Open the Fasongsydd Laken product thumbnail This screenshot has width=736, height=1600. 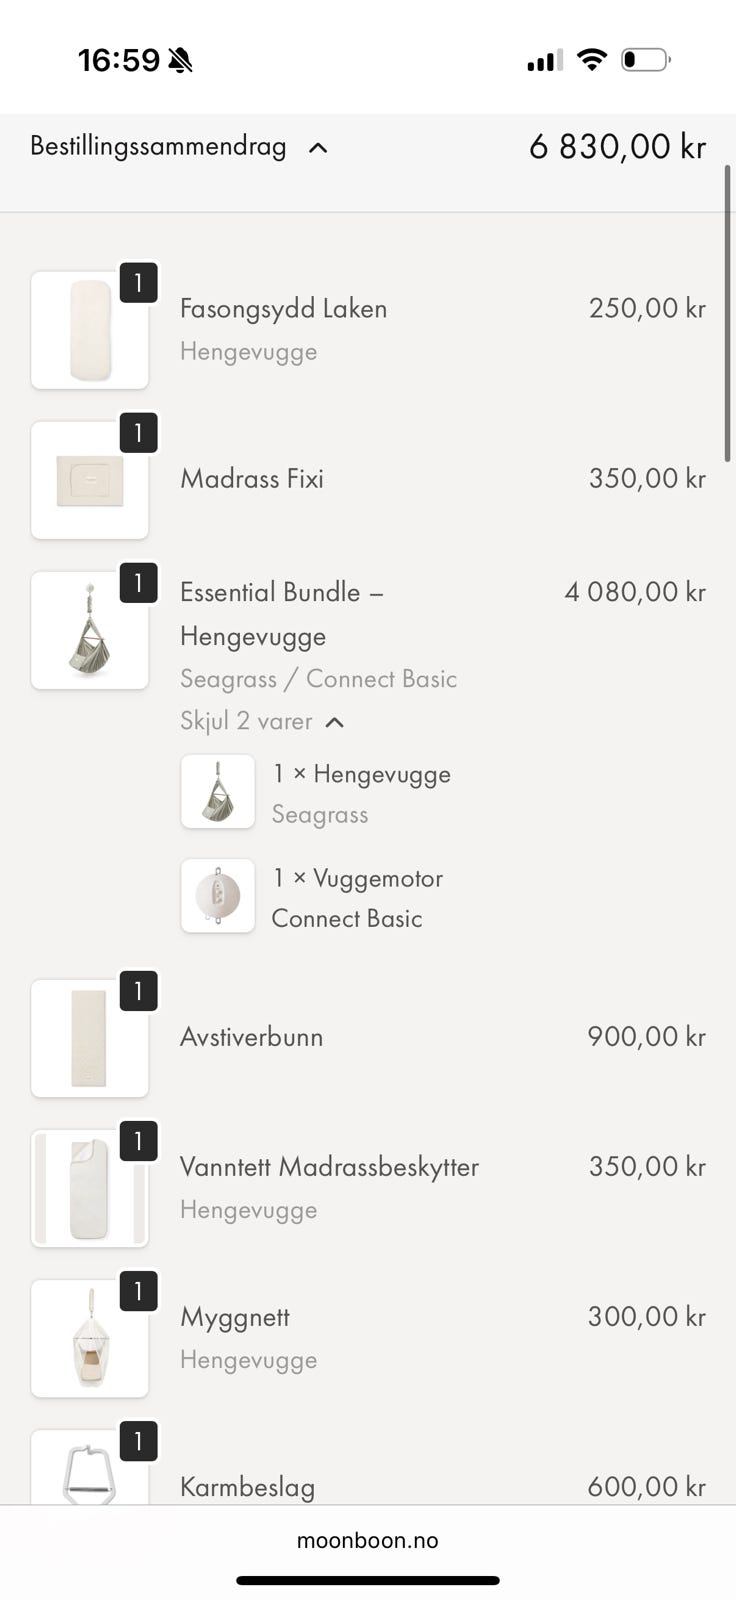tap(90, 330)
